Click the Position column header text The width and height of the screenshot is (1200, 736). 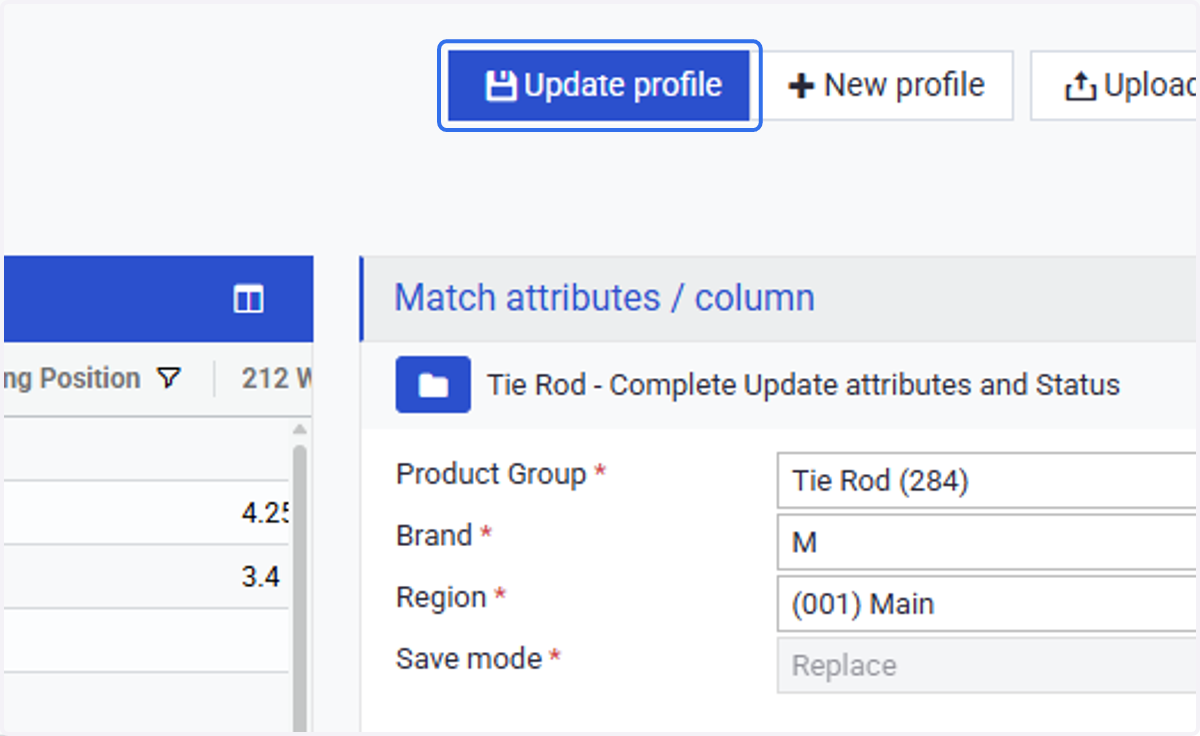(71, 378)
